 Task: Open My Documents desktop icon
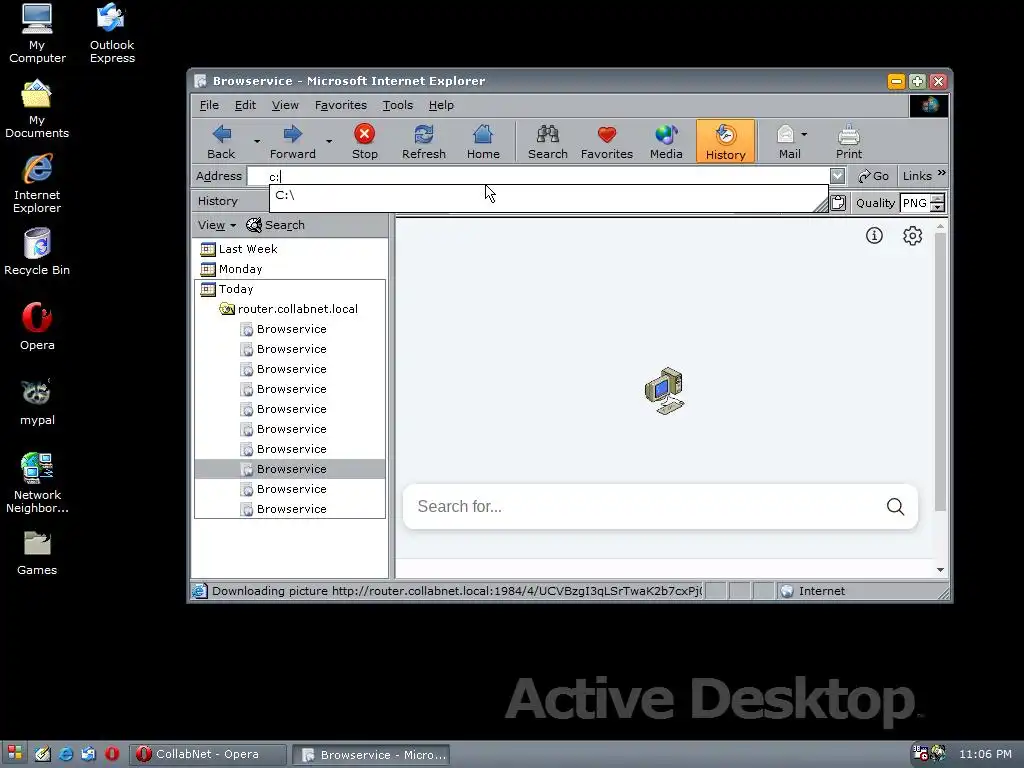37,109
